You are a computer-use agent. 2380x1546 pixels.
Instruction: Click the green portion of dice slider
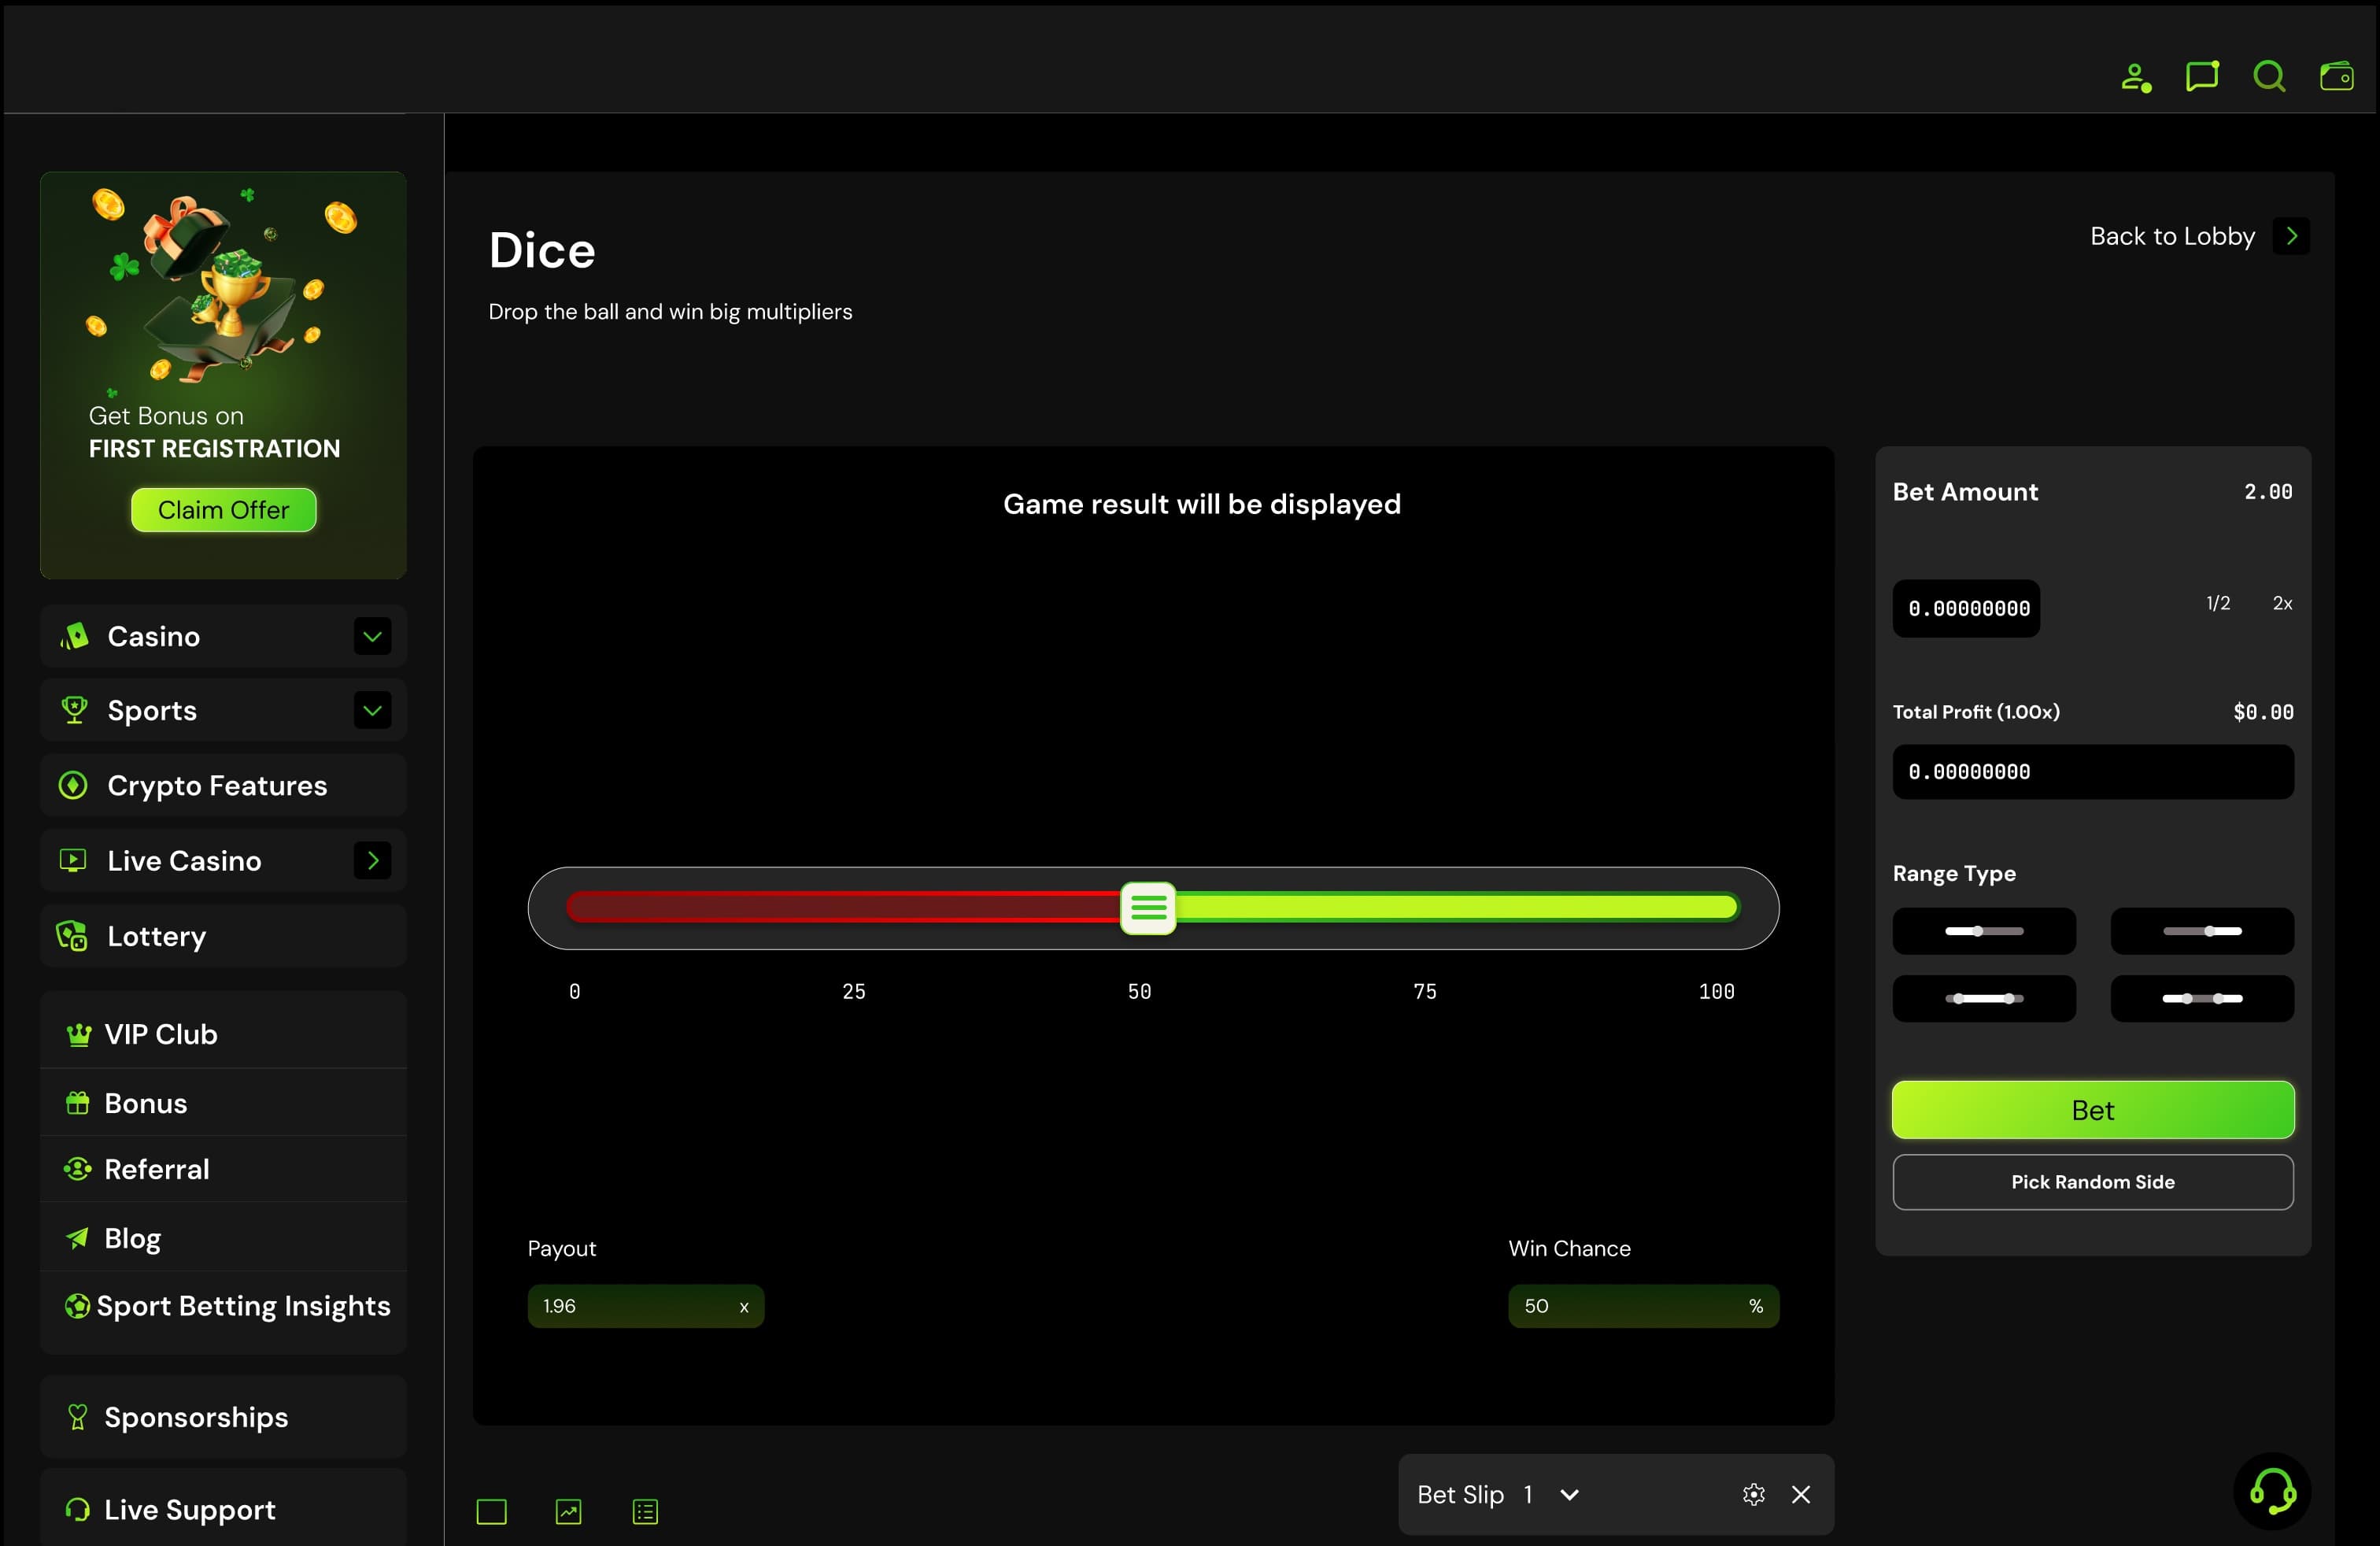pyautogui.click(x=1457, y=908)
